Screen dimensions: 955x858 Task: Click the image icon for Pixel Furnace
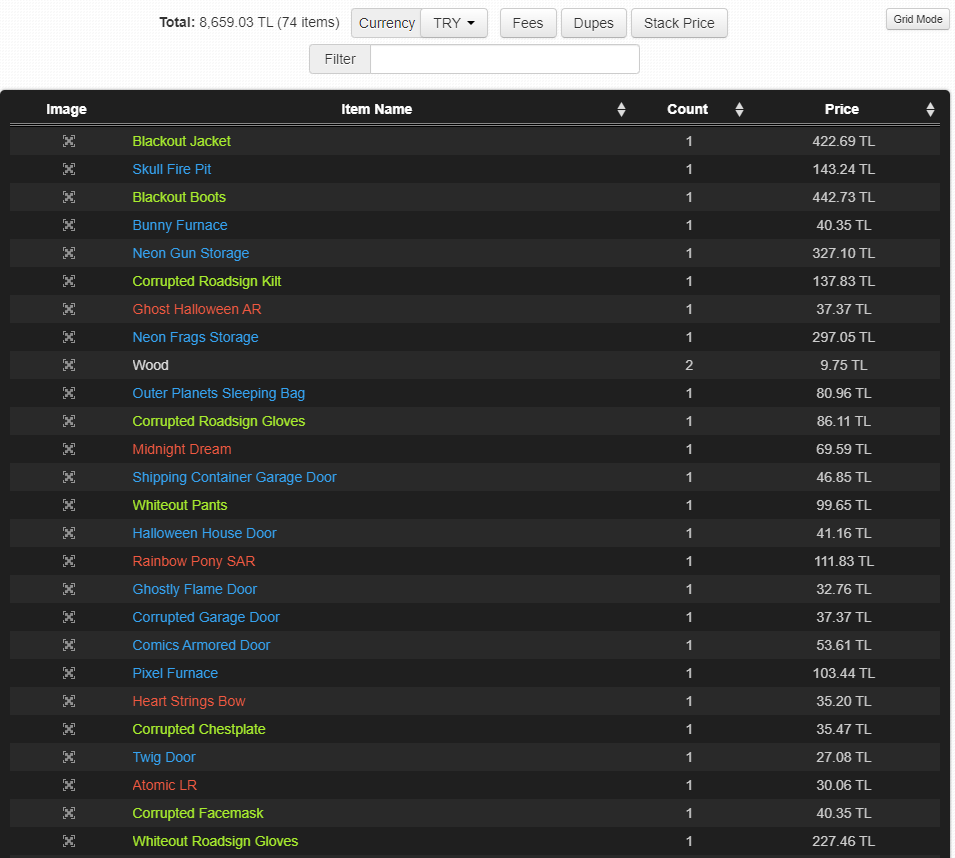[69, 673]
